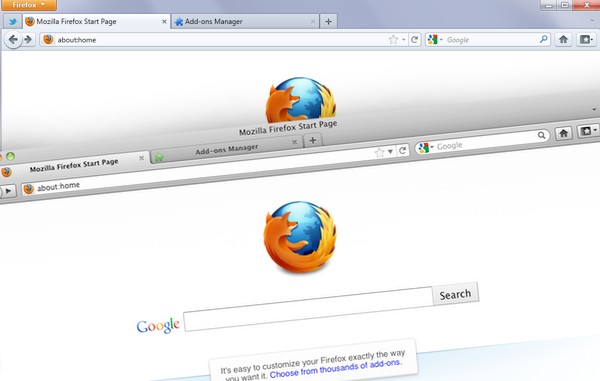
Task: Bookmark page with star in Windows window
Action: (393, 39)
